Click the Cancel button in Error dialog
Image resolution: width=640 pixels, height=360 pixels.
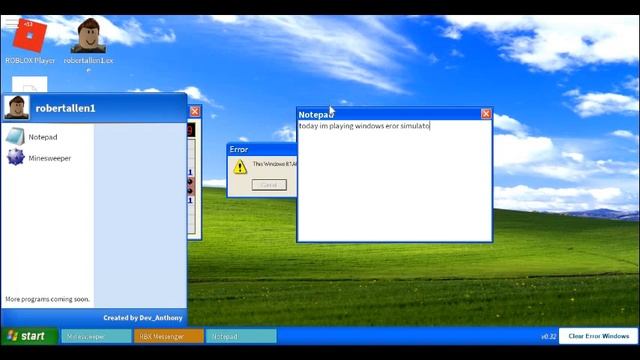click(269, 185)
